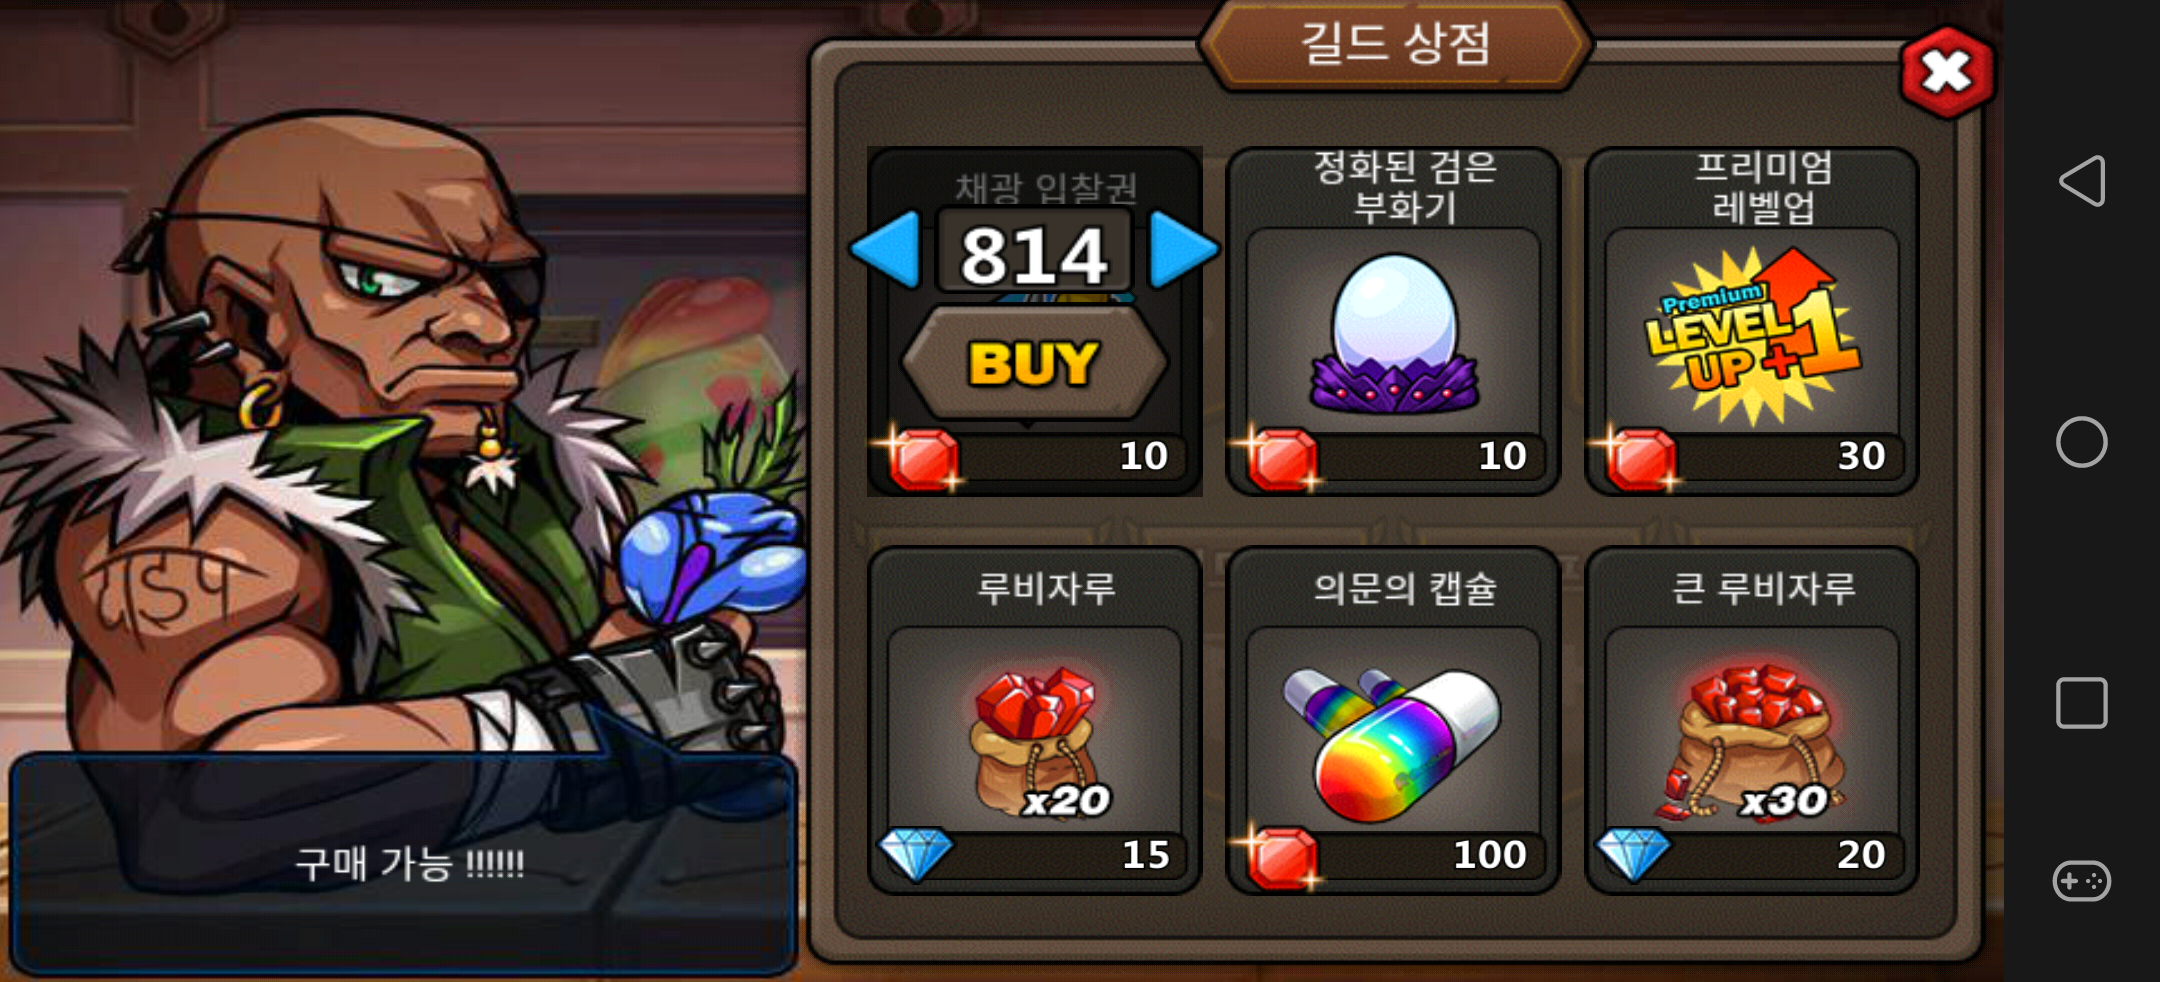
Task: Tap the 30 ruby price on Level Up
Action: coord(1861,456)
